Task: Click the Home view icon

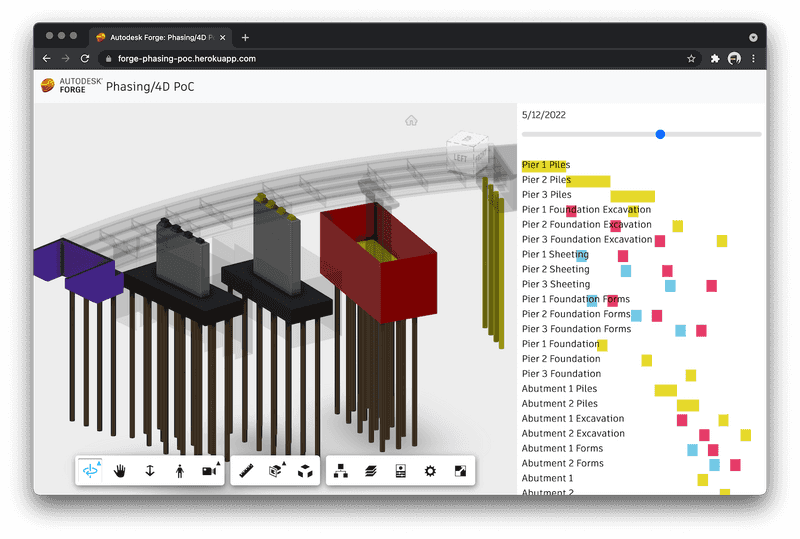Action: 411,120
